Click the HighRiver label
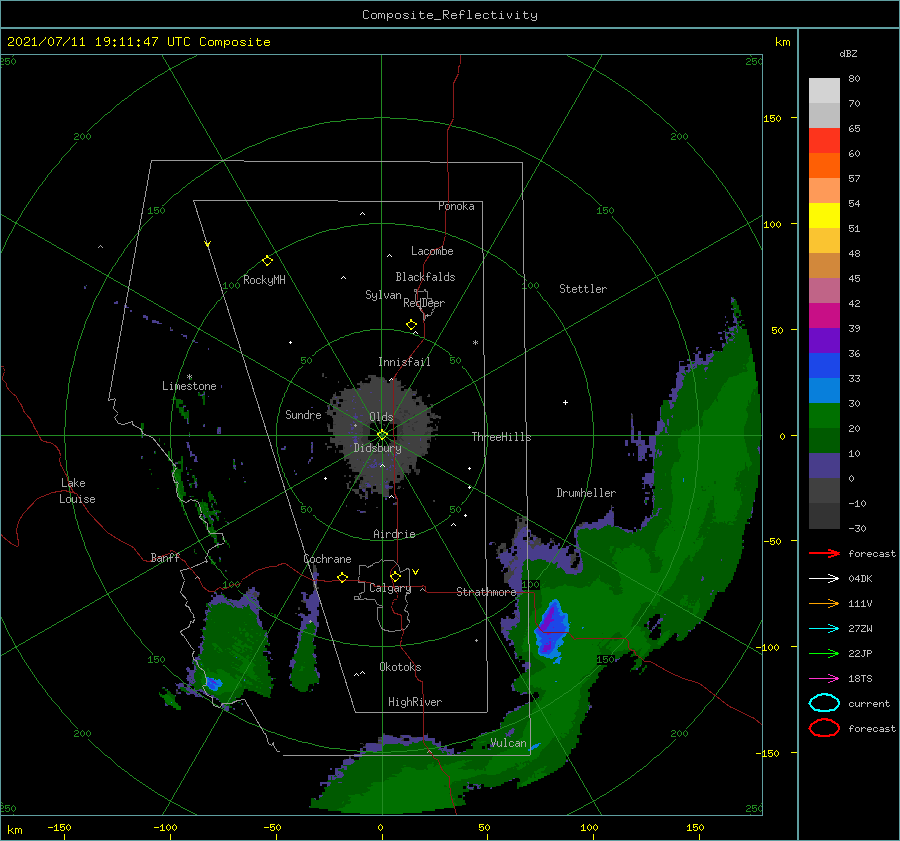The height and width of the screenshot is (841, 900). coord(415,702)
